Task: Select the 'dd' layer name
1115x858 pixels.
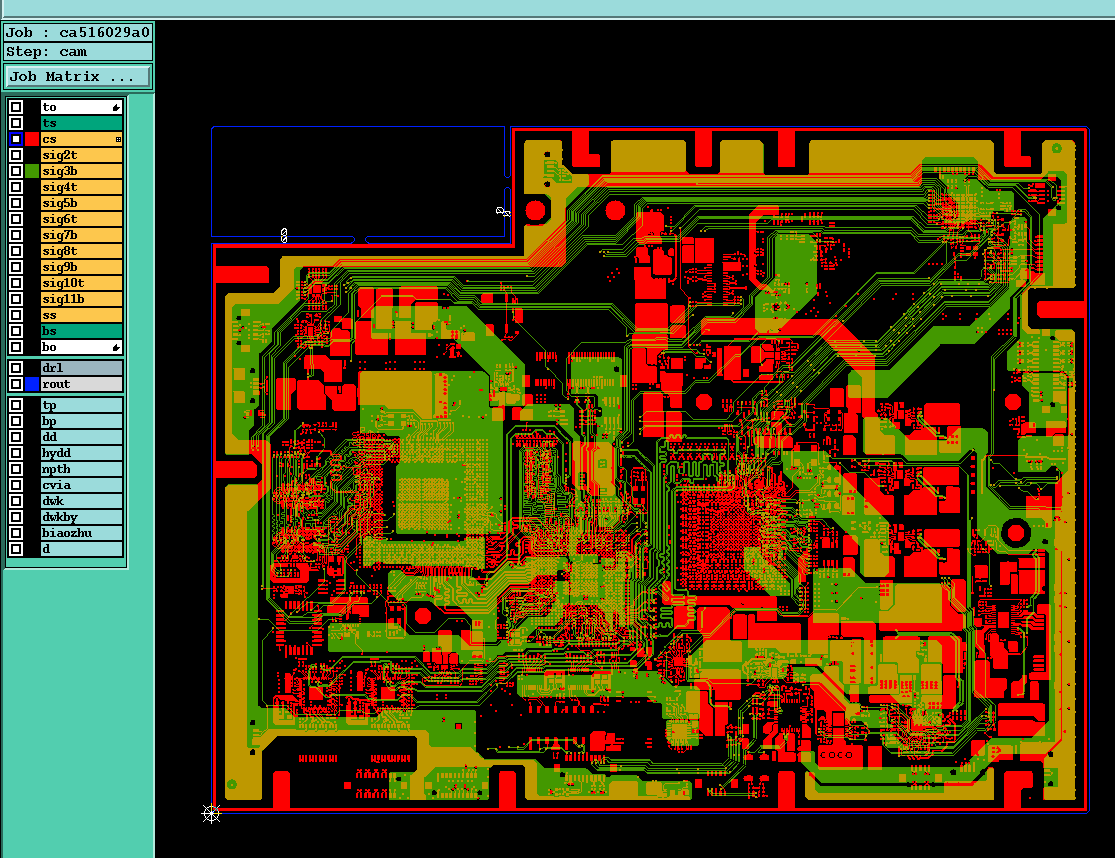Action: click(x=82, y=437)
